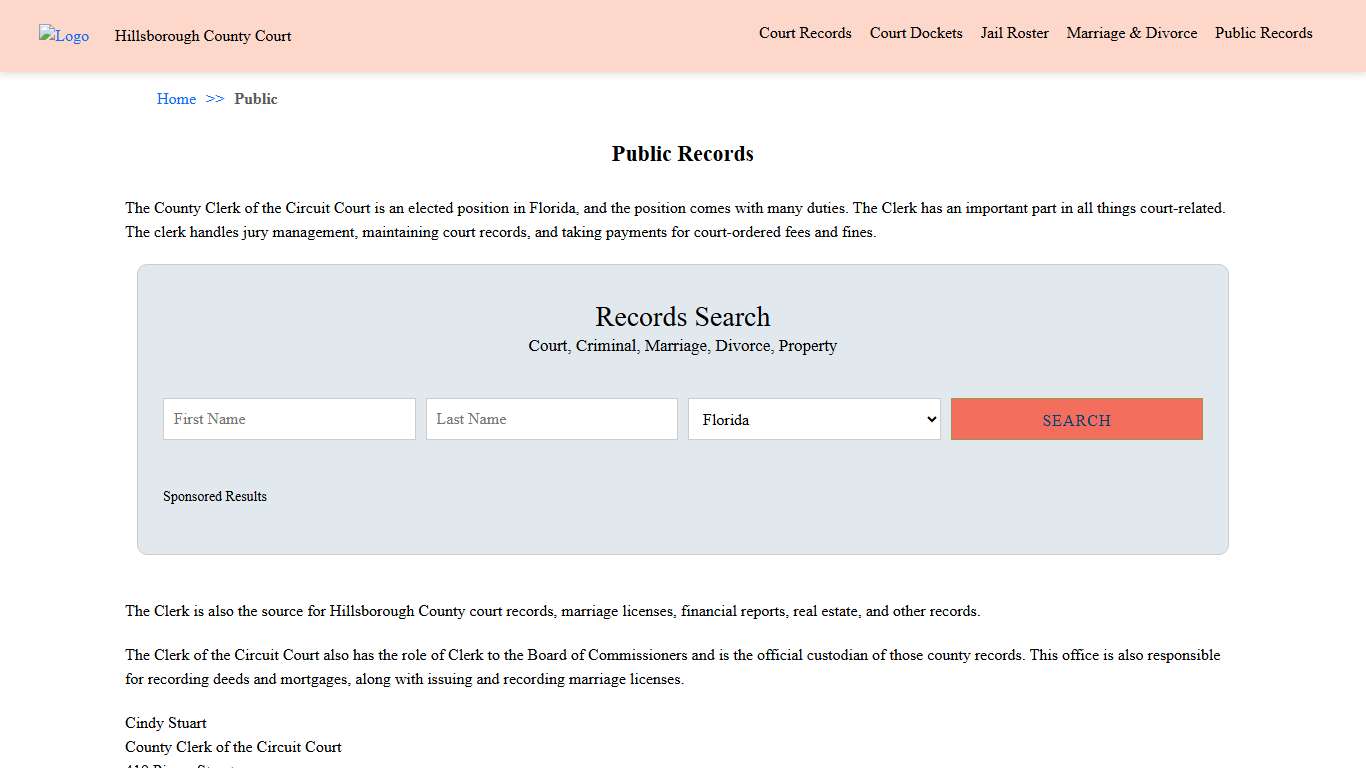Click inside the Last Name field
The height and width of the screenshot is (768, 1366).
(x=551, y=419)
